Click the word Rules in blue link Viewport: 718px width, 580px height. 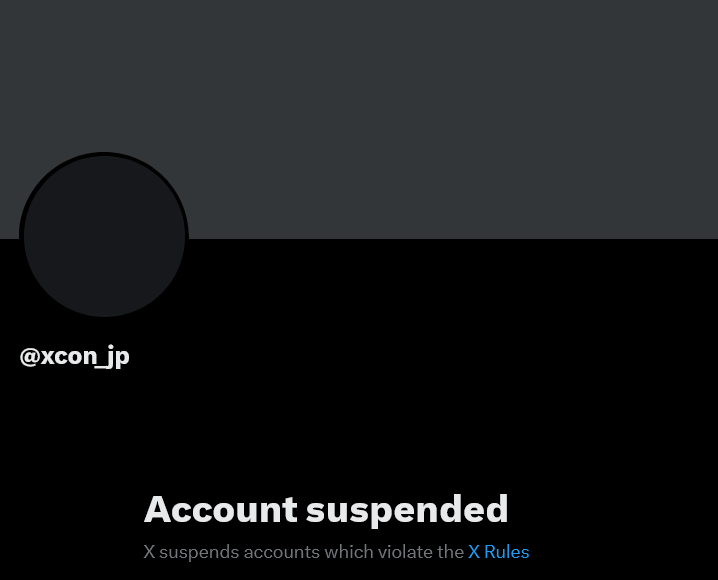[x=506, y=552]
